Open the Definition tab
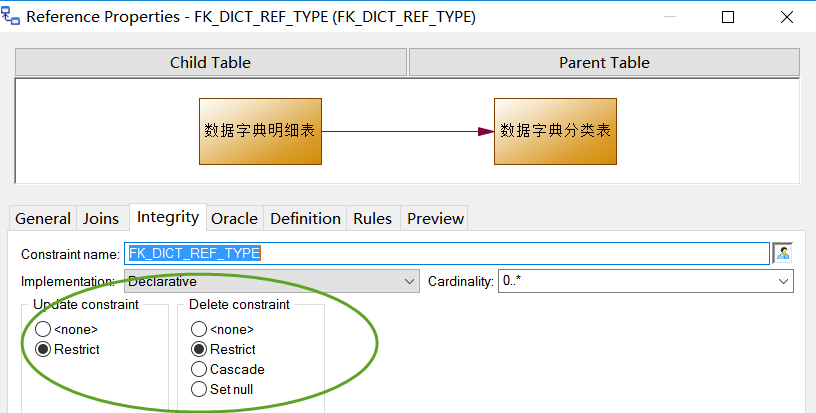The width and height of the screenshot is (816, 413). click(305, 218)
